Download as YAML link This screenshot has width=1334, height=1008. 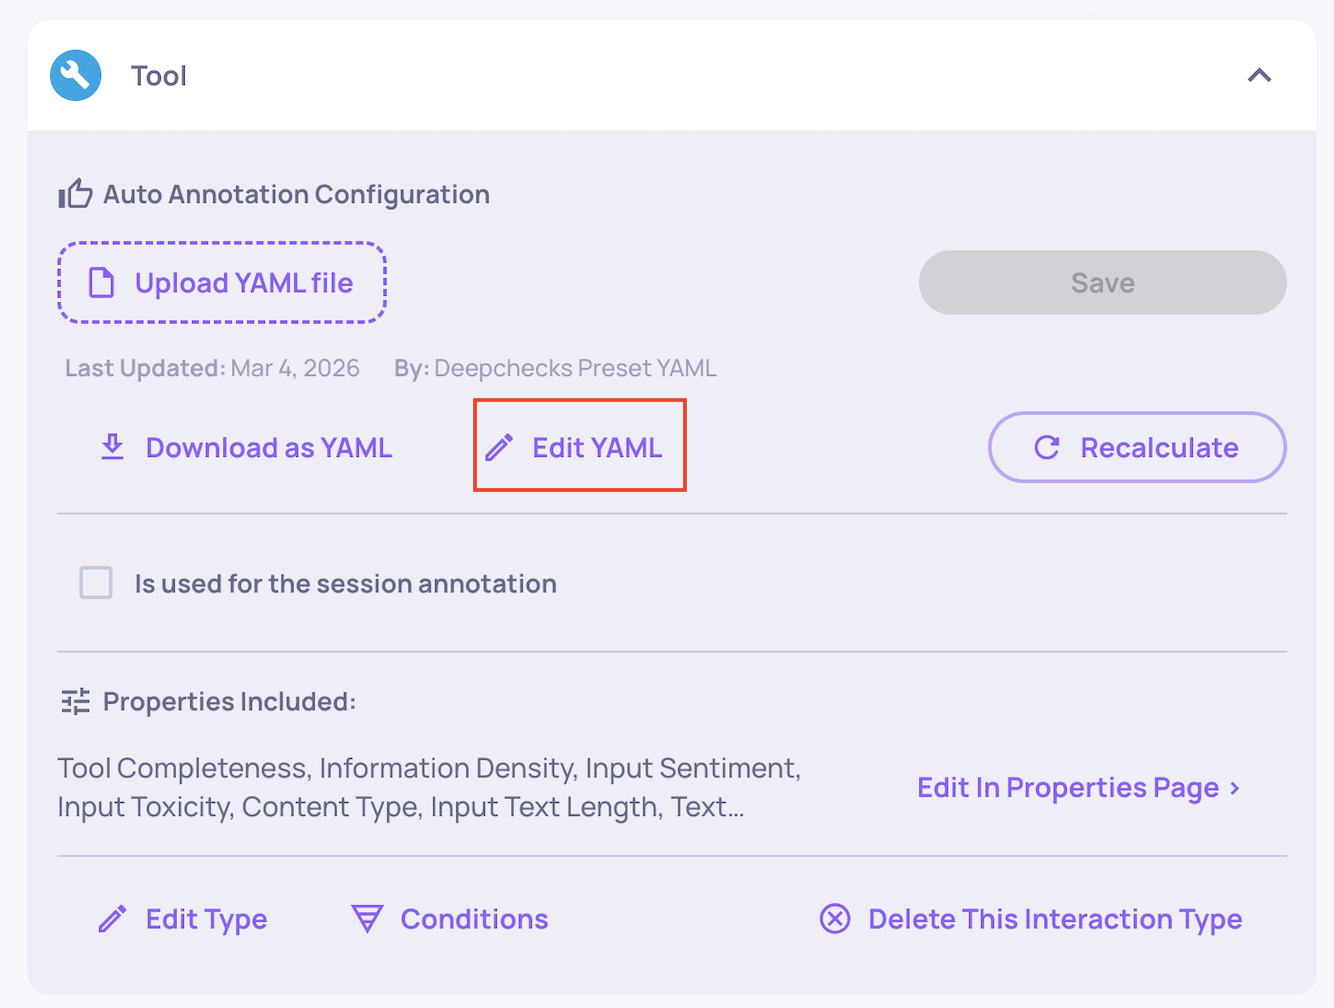[268, 448]
